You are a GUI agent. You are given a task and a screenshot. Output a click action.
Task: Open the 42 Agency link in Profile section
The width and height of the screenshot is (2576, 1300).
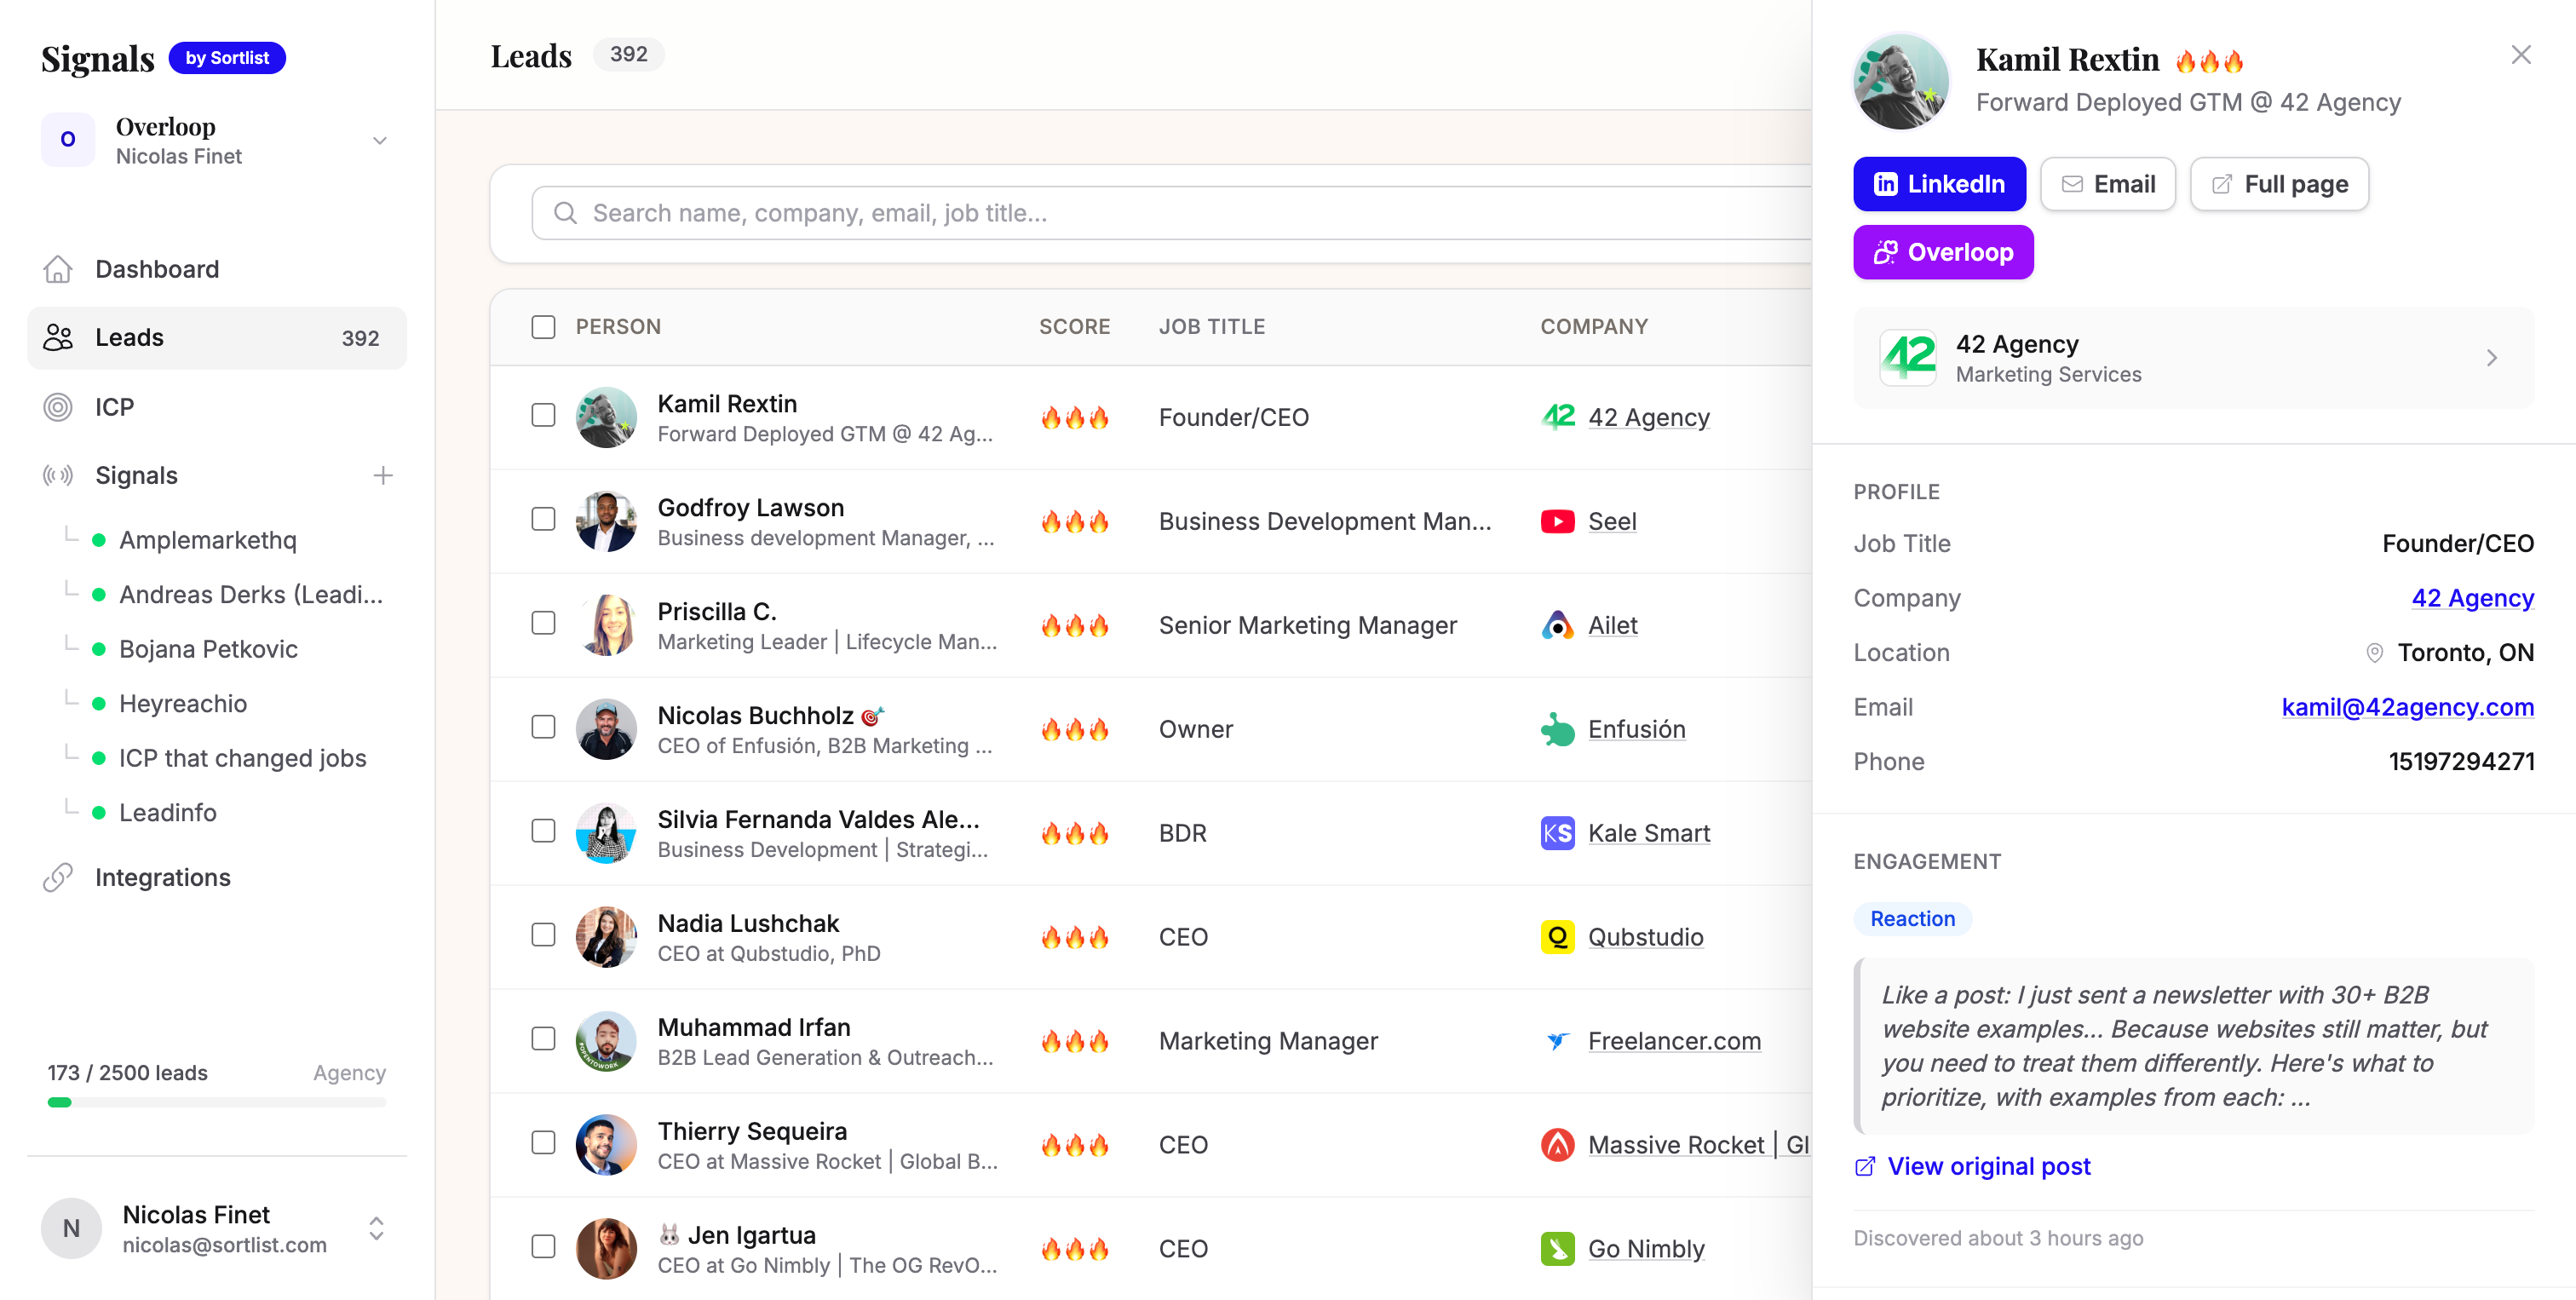2472,598
